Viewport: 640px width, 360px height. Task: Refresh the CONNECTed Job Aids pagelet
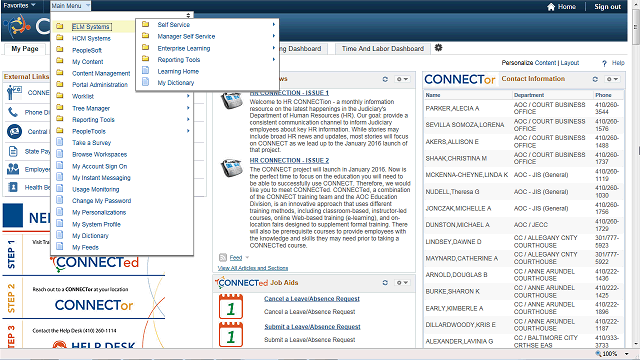pos(385,282)
